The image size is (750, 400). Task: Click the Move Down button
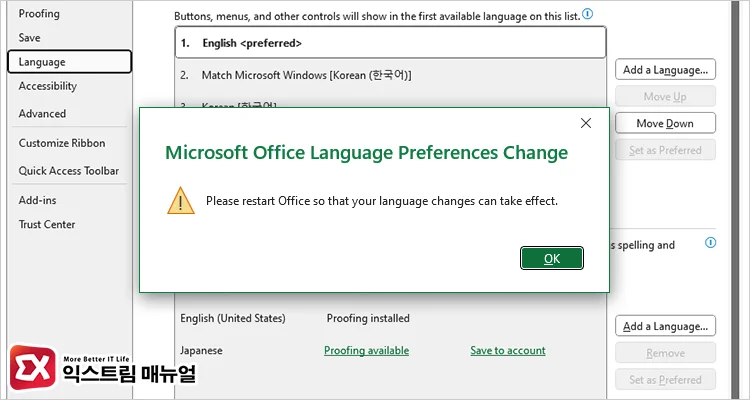pos(665,124)
